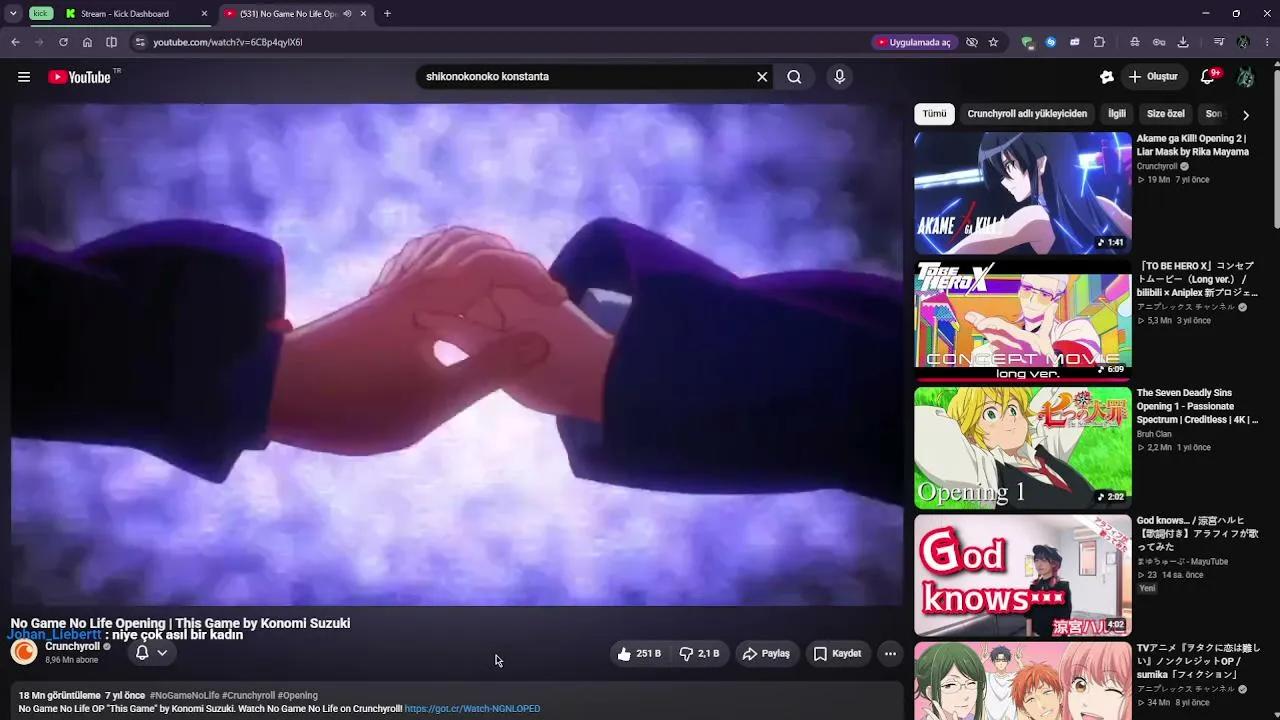Clear the search box text

762,77
